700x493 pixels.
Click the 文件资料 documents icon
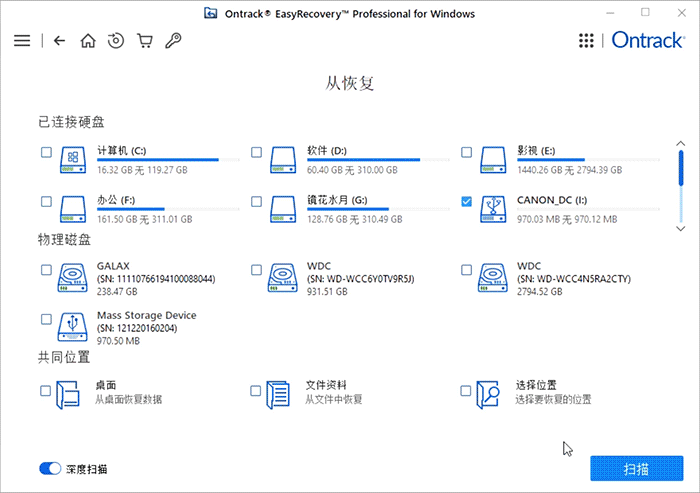279,394
